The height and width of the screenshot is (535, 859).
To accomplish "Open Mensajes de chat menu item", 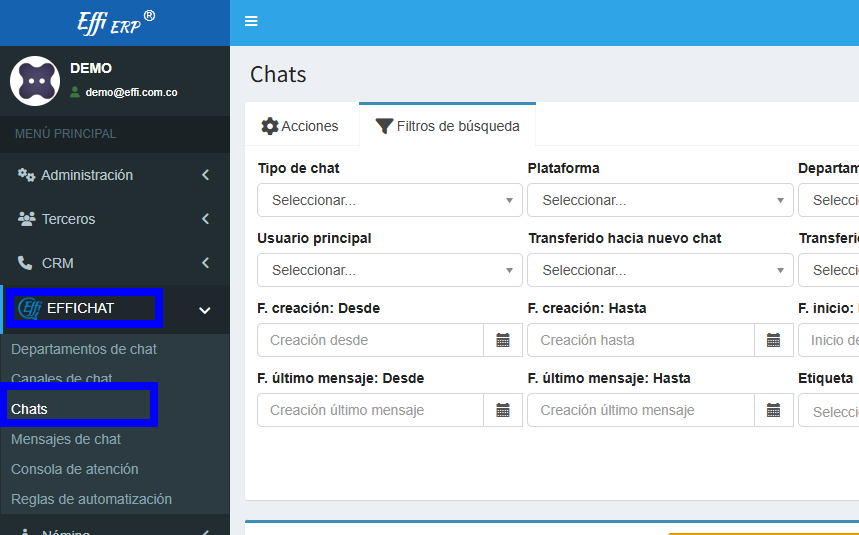I will 66,439.
